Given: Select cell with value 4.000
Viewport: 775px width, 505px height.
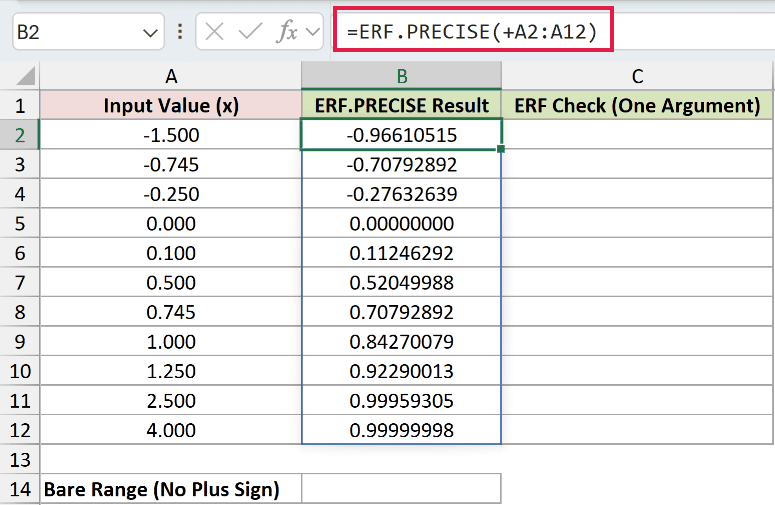Looking at the screenshot, I should pos(171,430).
